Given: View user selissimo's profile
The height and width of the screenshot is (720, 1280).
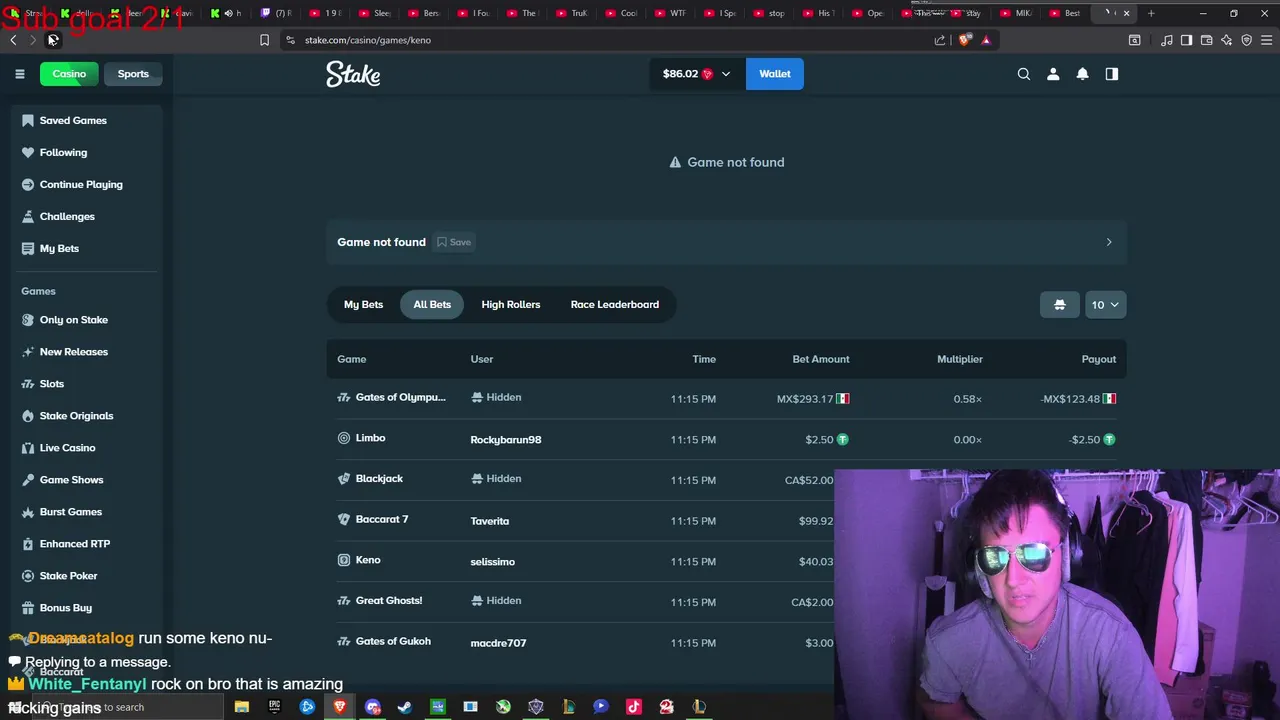Looking at the screenshot, I should [492, 562].
